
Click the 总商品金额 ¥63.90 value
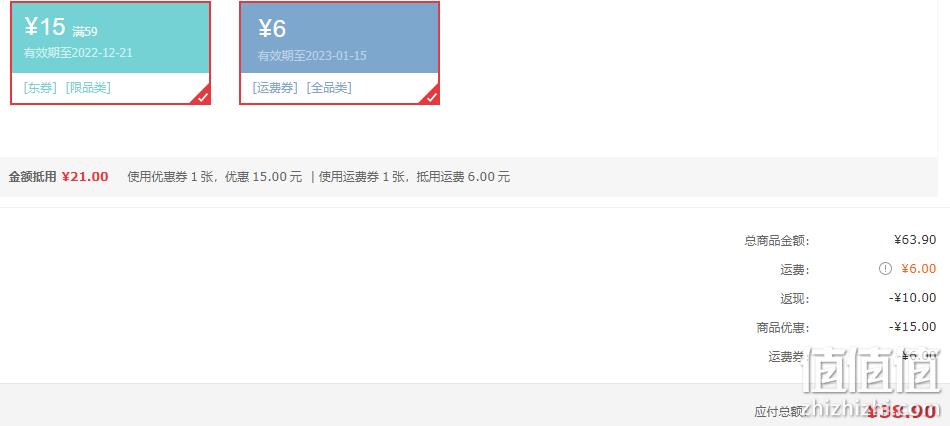pos(915,240)
